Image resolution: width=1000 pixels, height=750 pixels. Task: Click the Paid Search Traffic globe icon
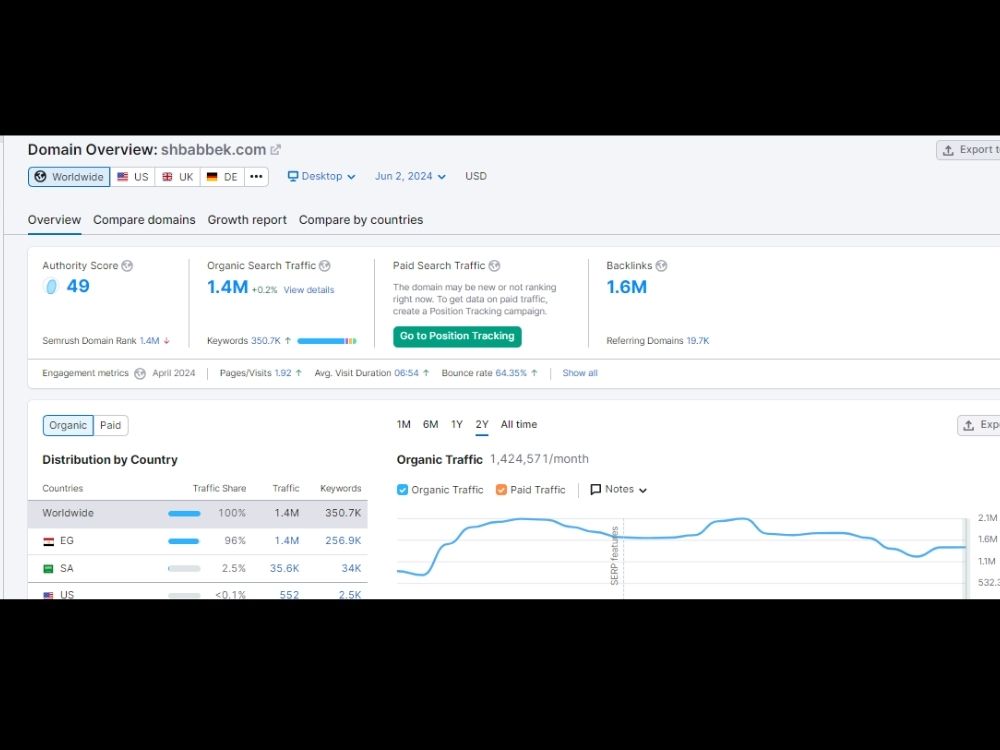point(494,266)
